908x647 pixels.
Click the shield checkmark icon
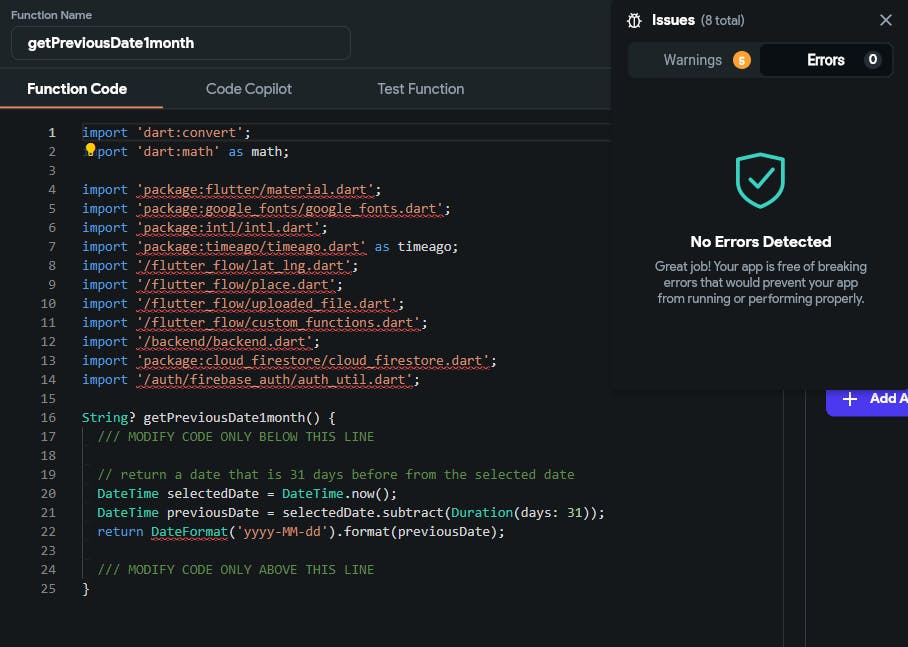760,180
